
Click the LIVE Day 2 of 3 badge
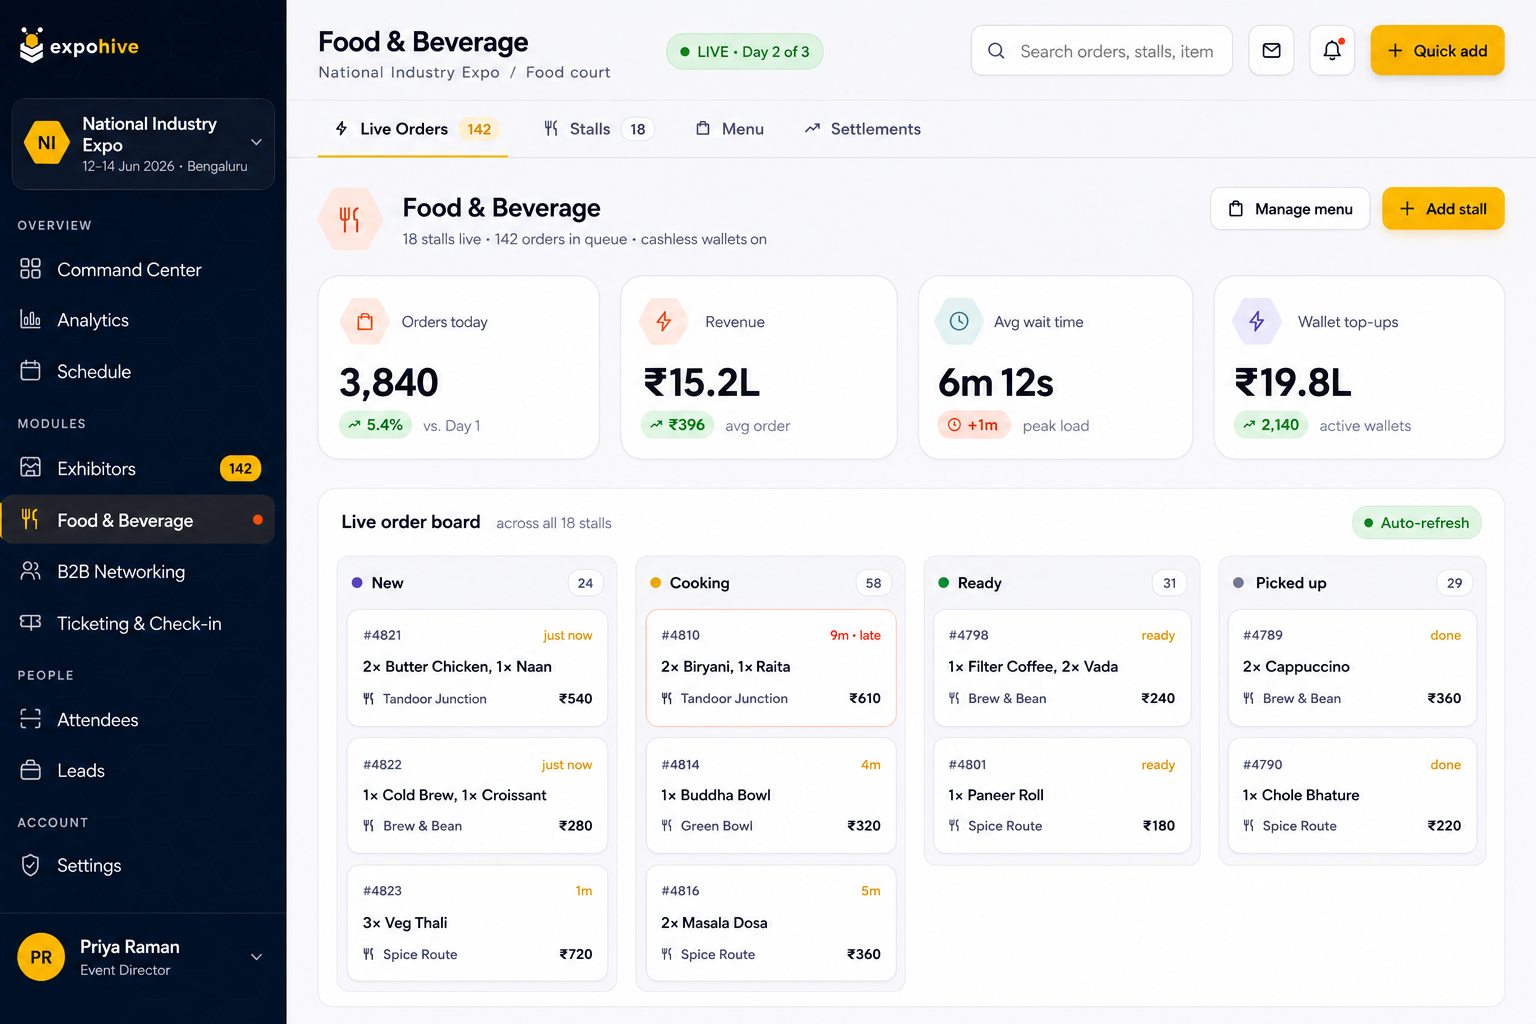[x=744, y=52]
